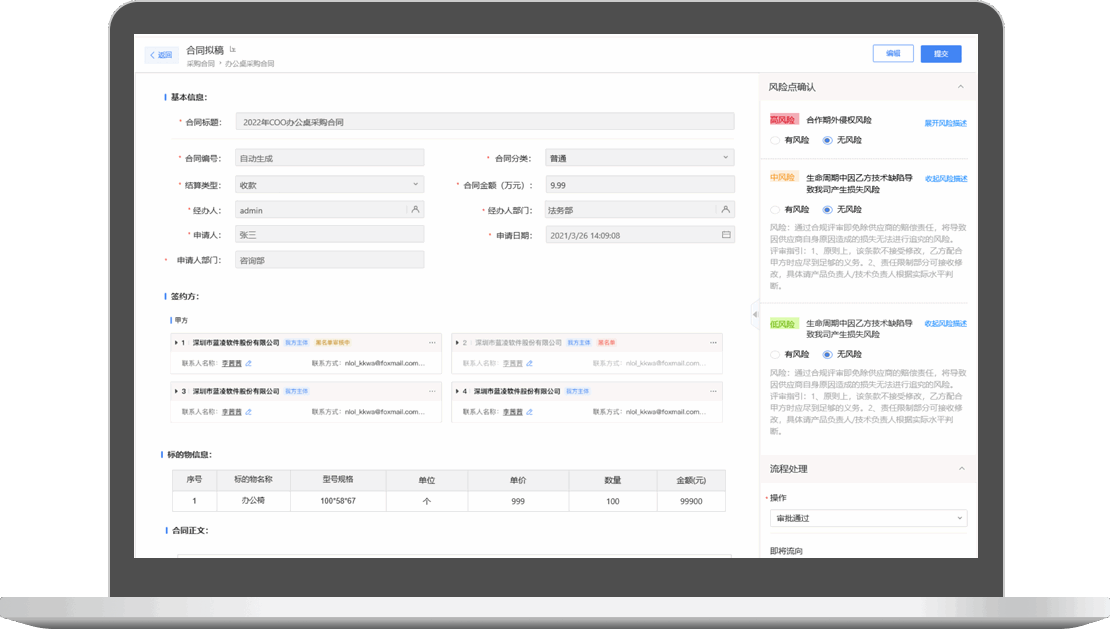Click the edit pencil icon for party 1 contact
This screenshot has width=1110, height=629.
(249, 363)
